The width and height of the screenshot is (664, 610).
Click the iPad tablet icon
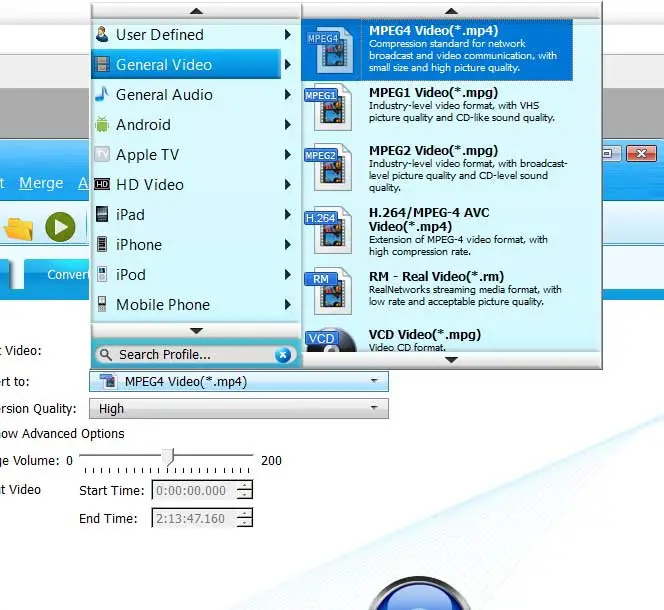point(102,214)
